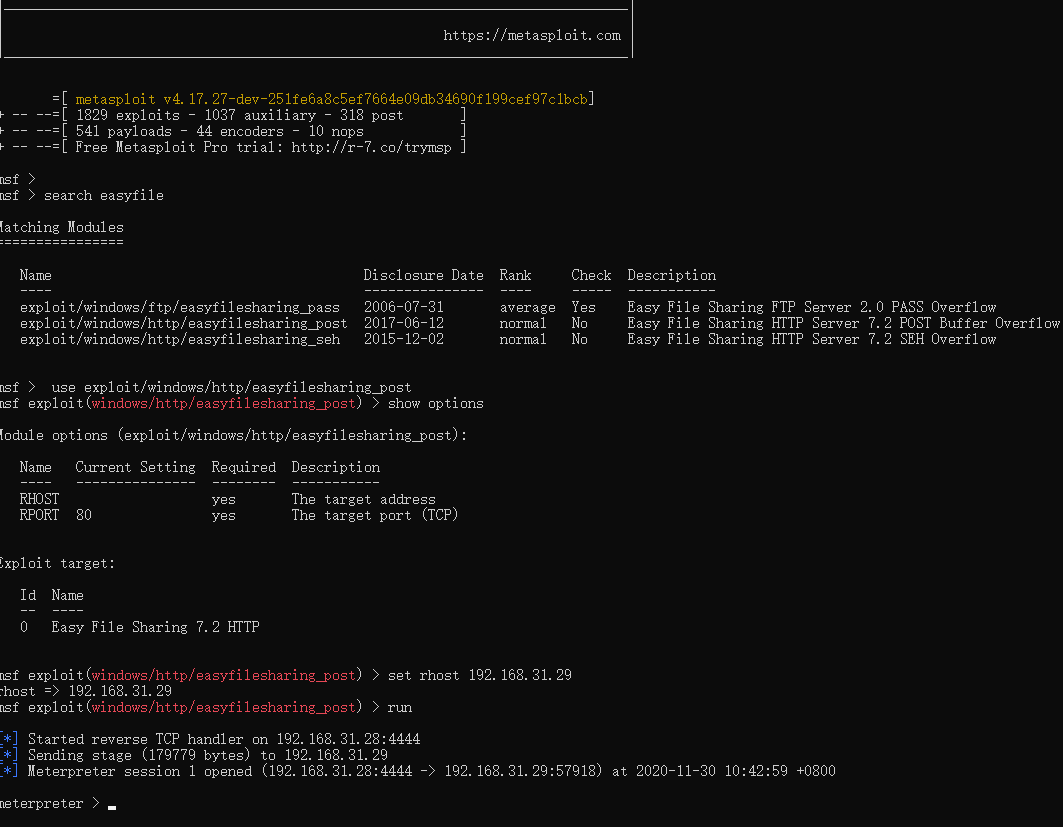Open the https://metasploit.com link
This screenshot has width=1063, height=827.
point(532,35)
